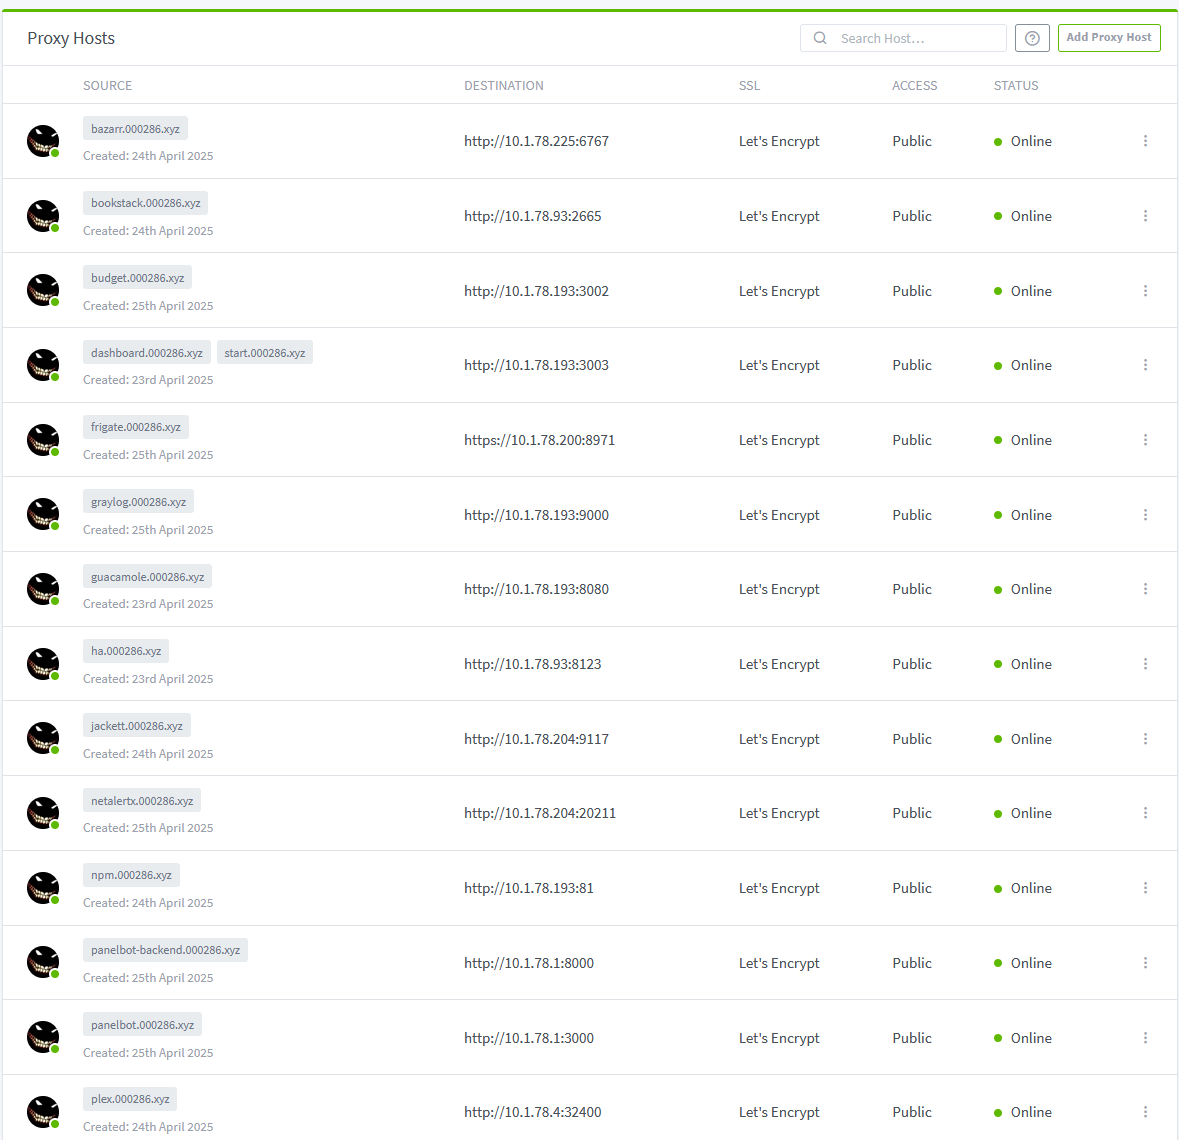Screen dimensions: 1179x1140
Task: Open three-dot menu for graylog.000286.xyz
Action: (x=1145, y=515)
